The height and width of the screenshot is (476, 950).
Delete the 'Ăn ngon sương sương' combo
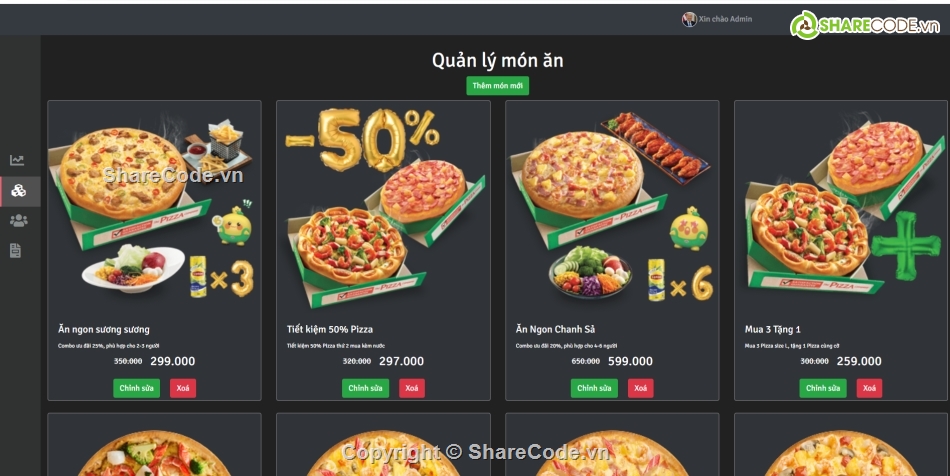click(x=183, y=388)
